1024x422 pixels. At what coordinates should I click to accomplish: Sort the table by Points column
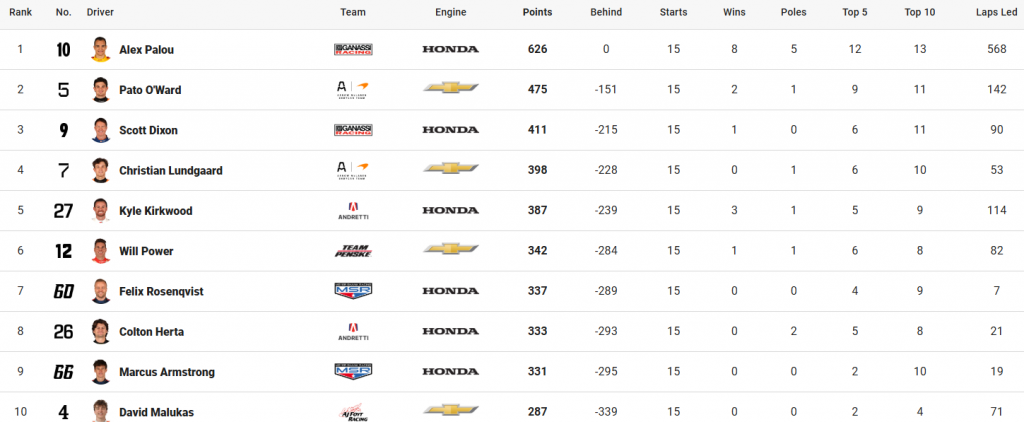pos(537,12)
